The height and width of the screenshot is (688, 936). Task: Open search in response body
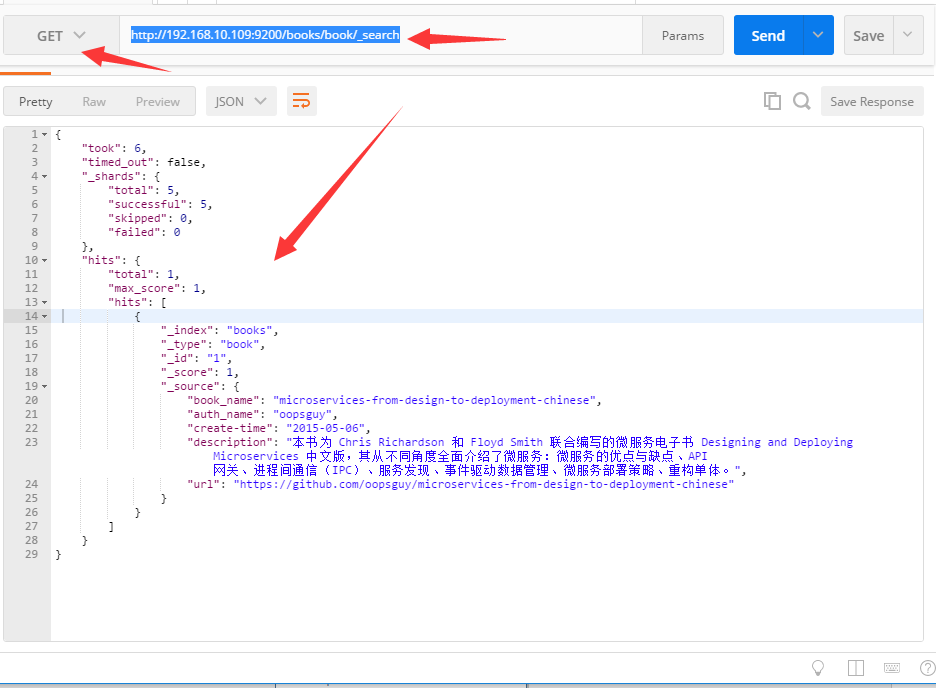pos(801,101)
